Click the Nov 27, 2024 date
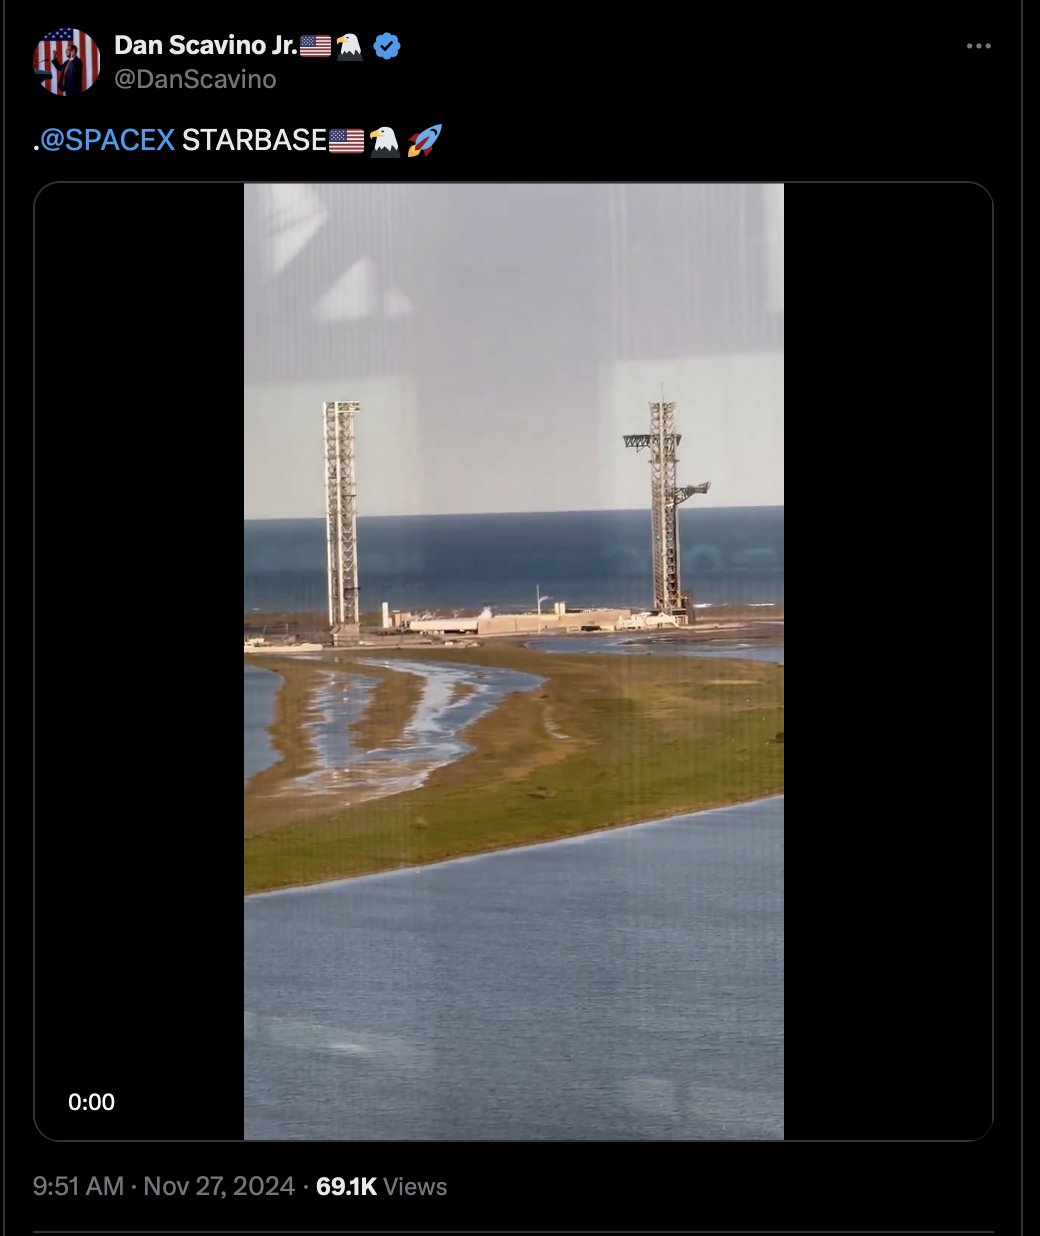Viewport: 1040px width, 1236px height. (219, 1186)
